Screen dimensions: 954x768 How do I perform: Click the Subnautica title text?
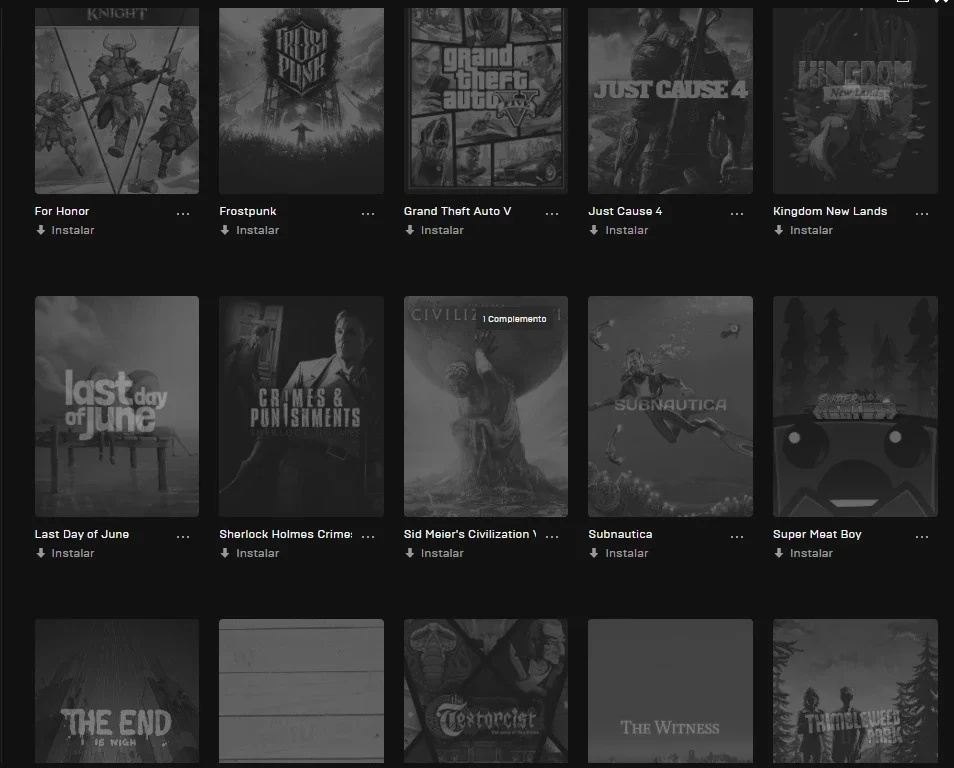click(620, 534)
